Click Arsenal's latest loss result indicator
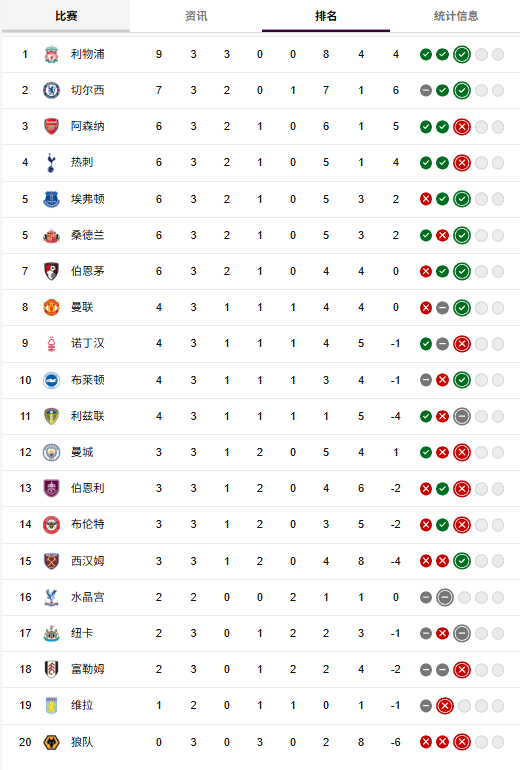 (462, 127)
